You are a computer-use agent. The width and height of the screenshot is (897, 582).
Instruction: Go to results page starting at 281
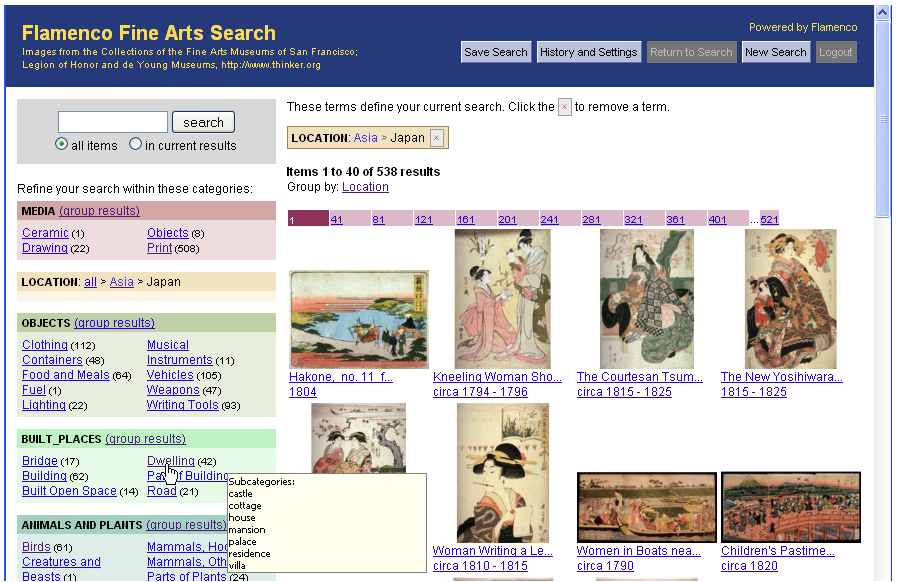coord(592,219)
